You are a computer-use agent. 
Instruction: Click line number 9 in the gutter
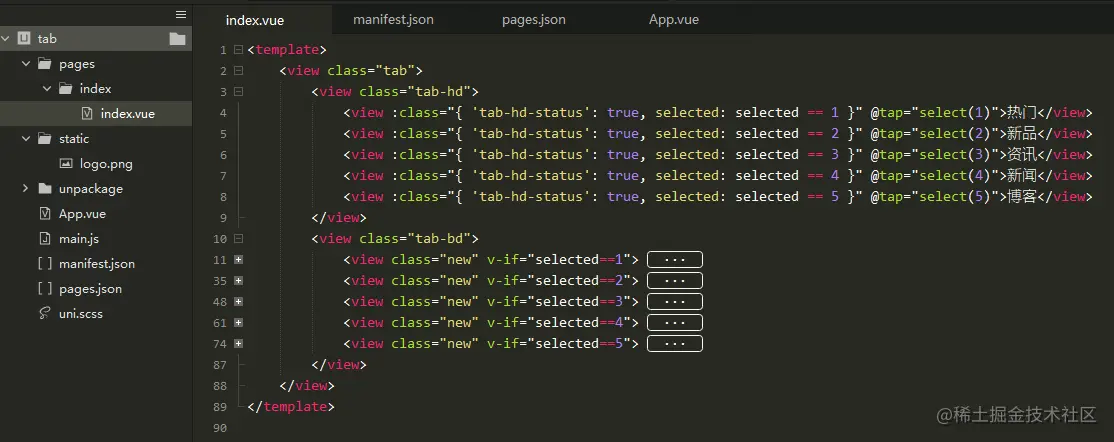click(223, 217)
